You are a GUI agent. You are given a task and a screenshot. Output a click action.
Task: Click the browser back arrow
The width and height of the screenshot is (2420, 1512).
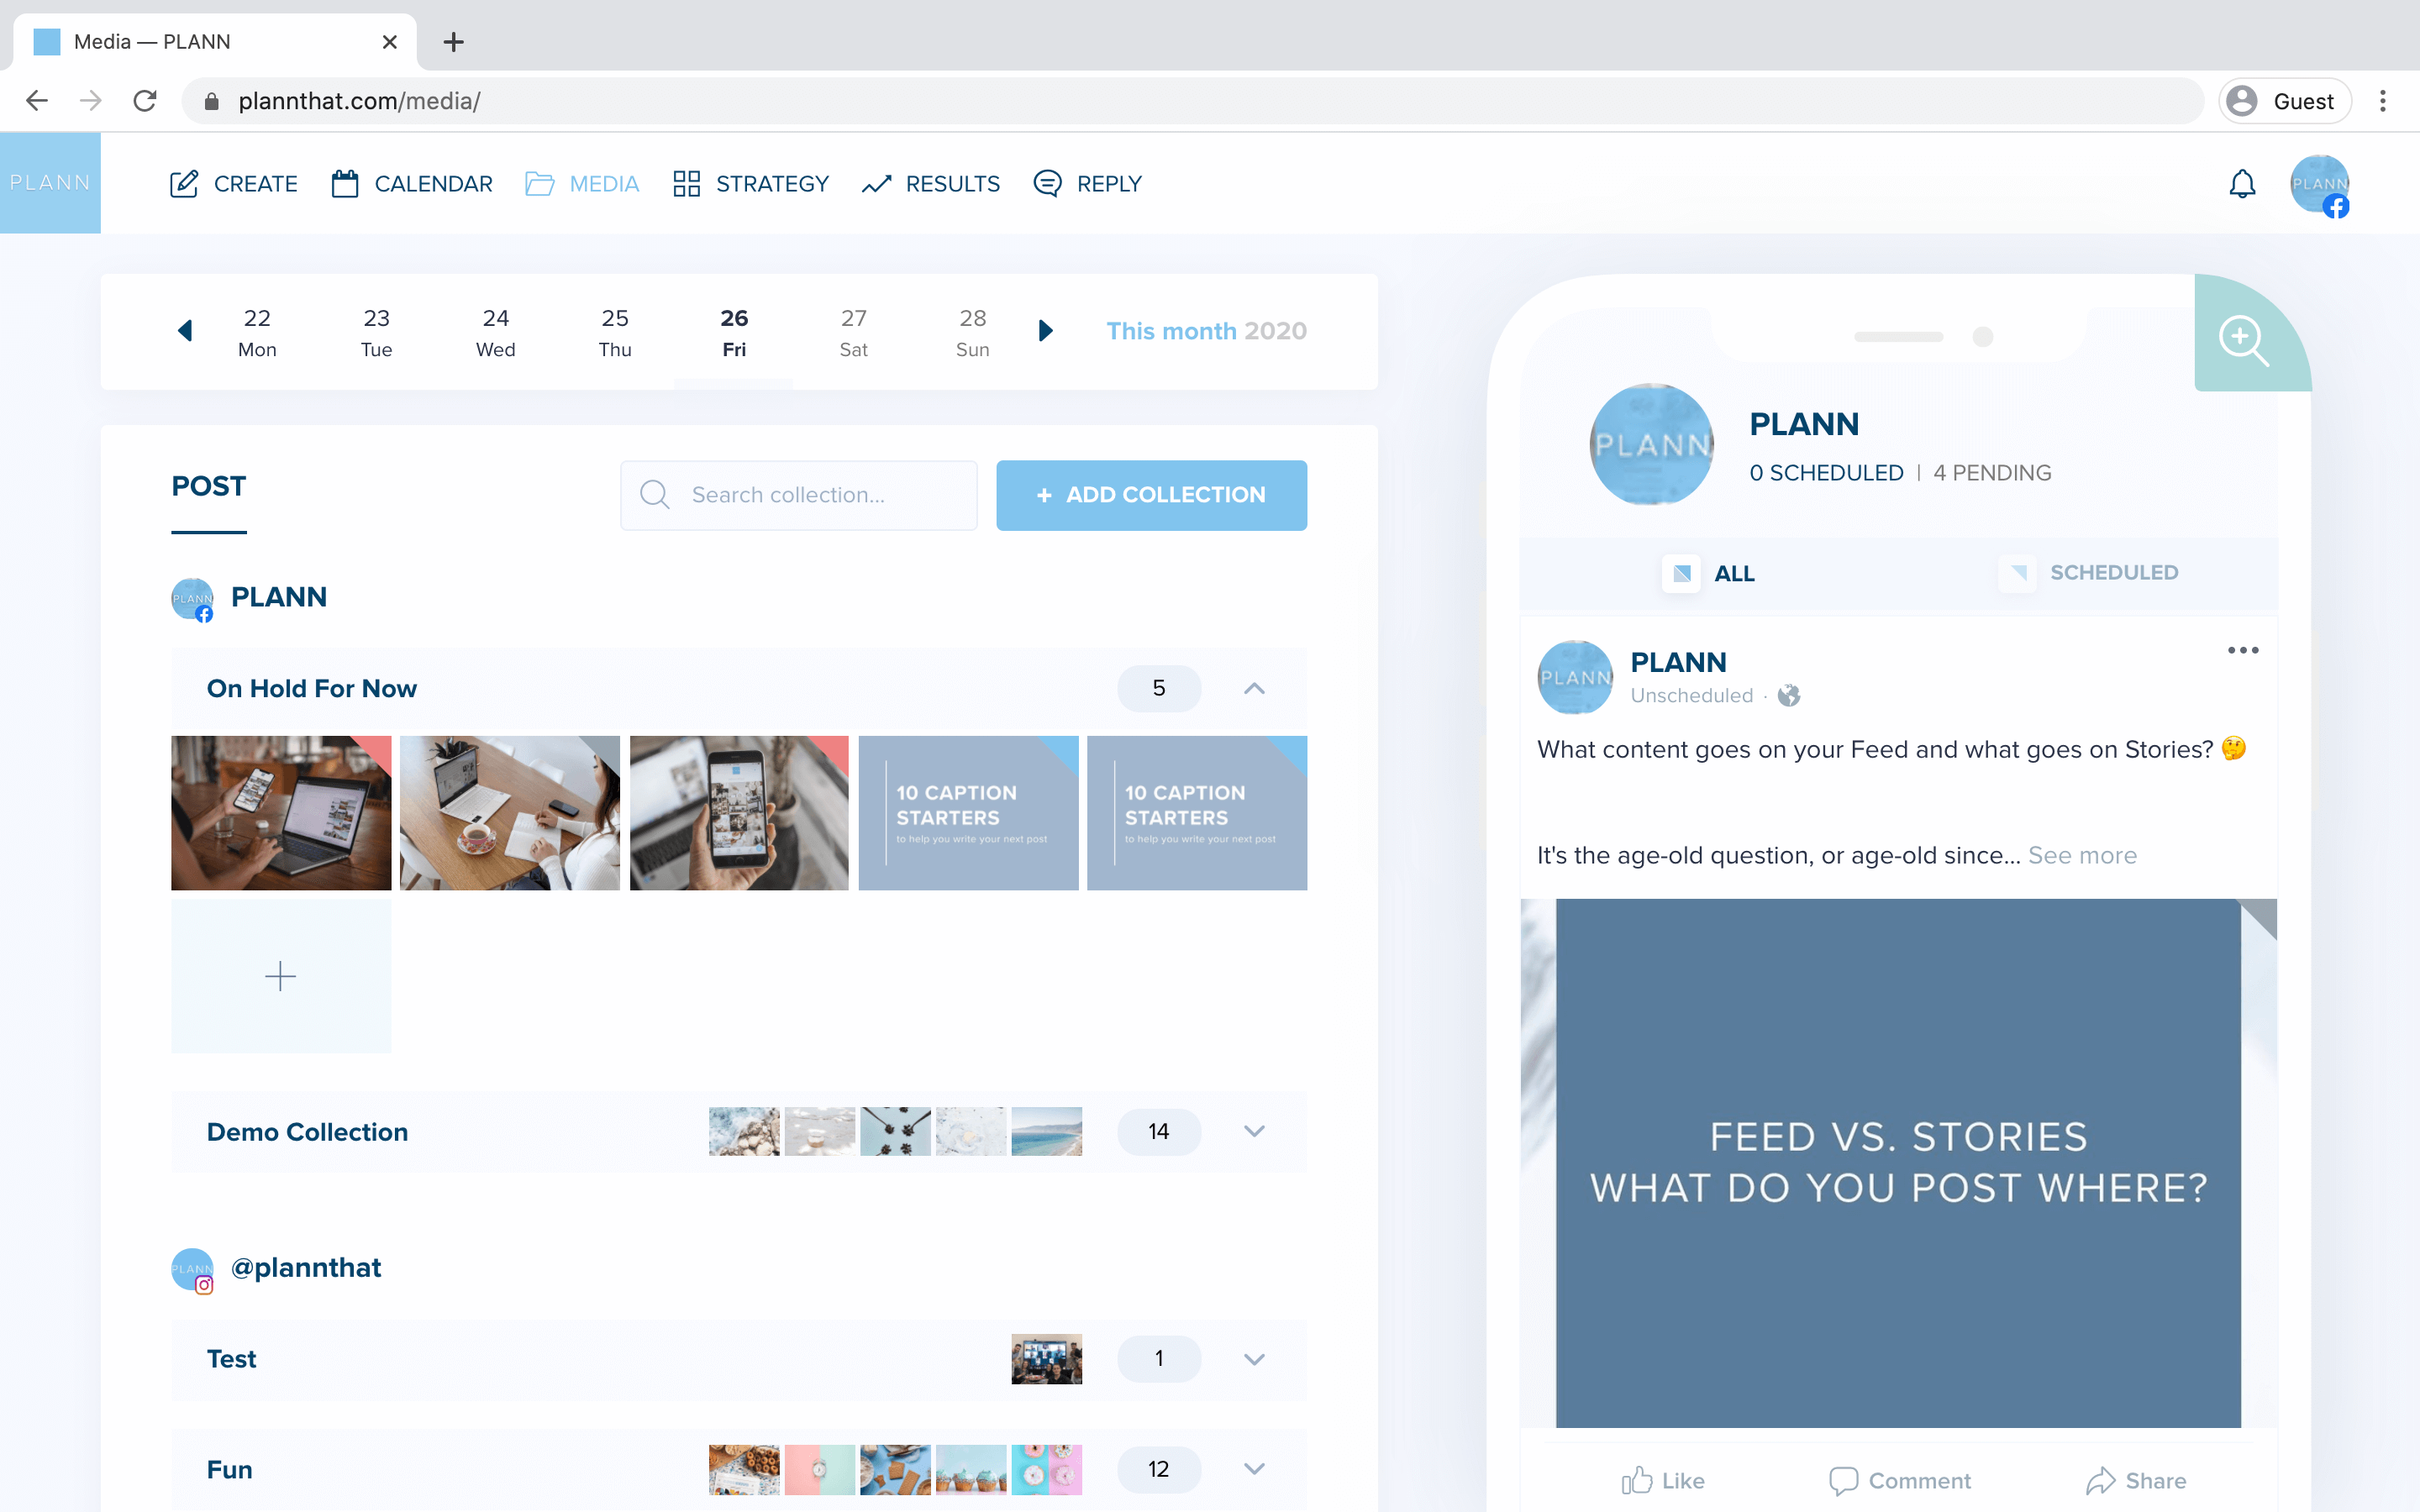[x=37, y=101]
